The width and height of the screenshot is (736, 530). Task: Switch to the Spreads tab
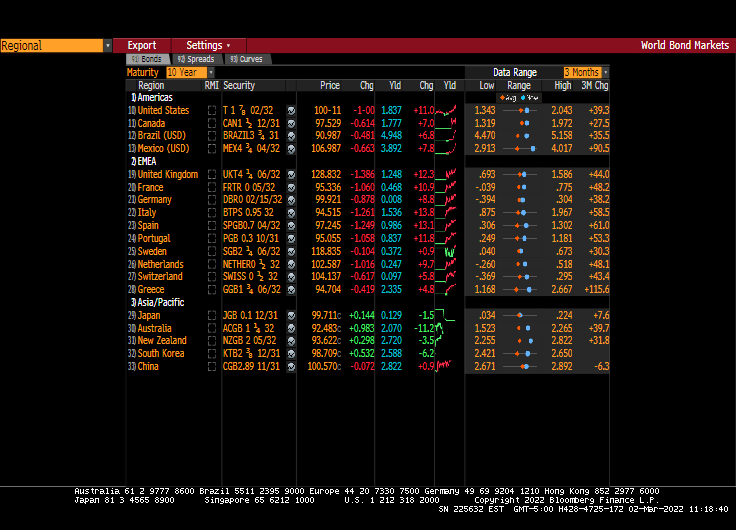195,60
